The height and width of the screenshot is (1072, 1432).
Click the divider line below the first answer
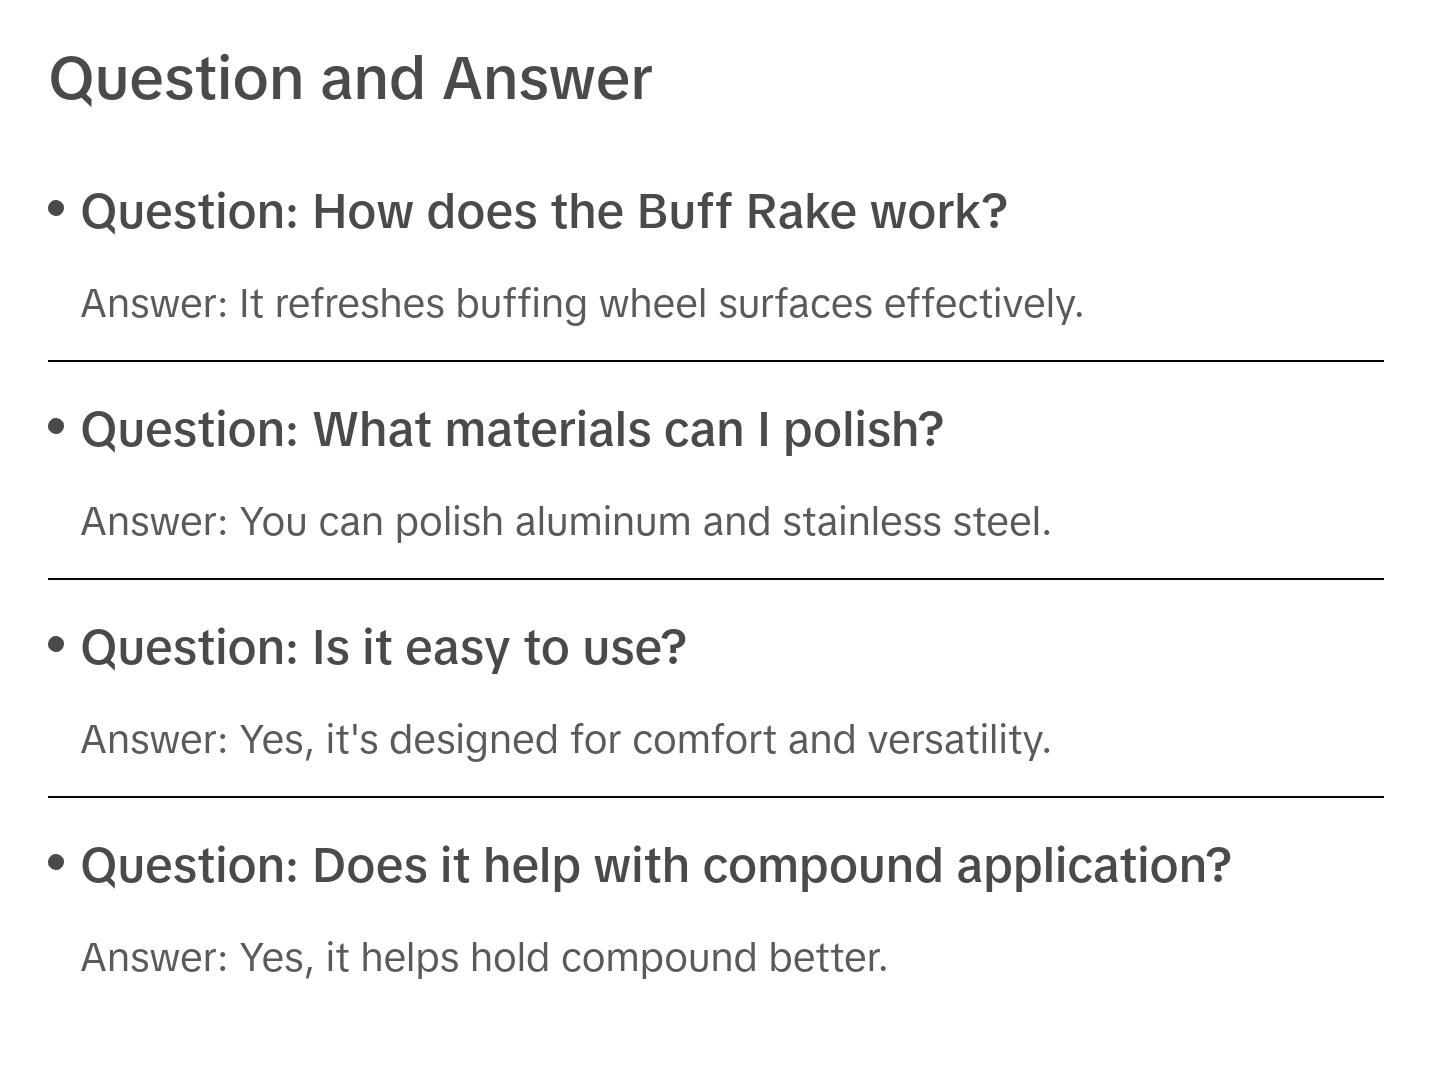716,361
